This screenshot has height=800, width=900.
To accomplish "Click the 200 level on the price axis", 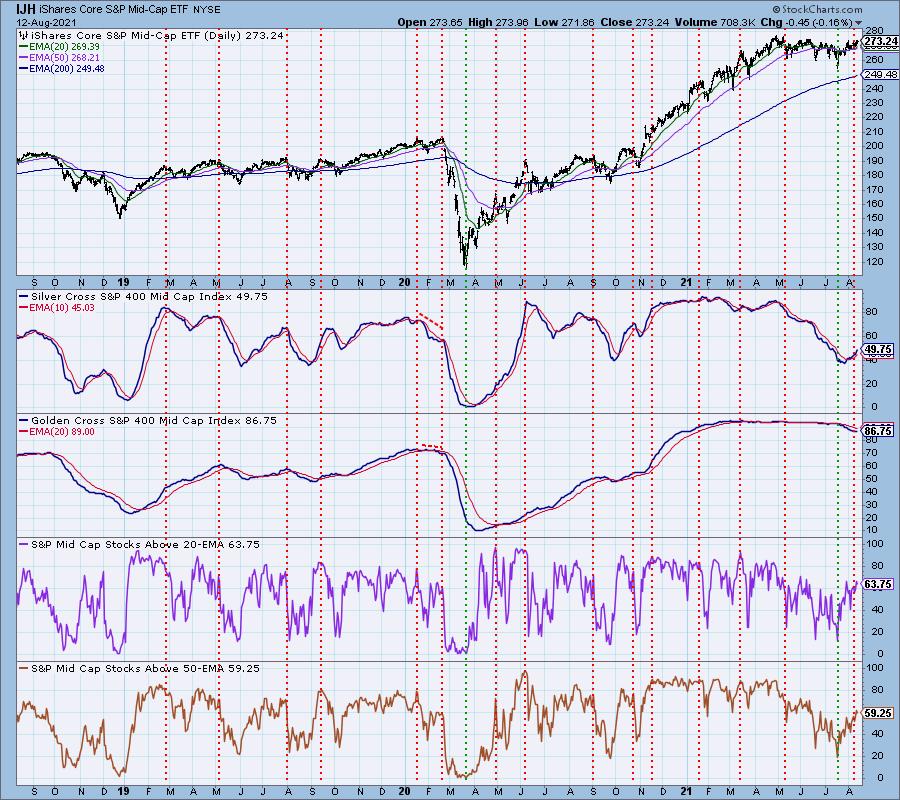I will 874,146.
